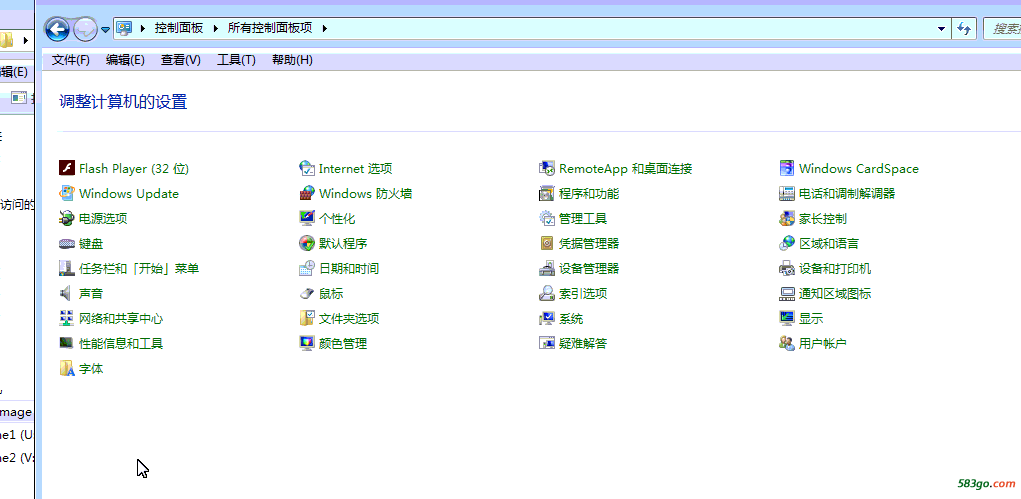Click the 个性化 icon
Viewport: 1021px width, 499px height.
(307, 218)
